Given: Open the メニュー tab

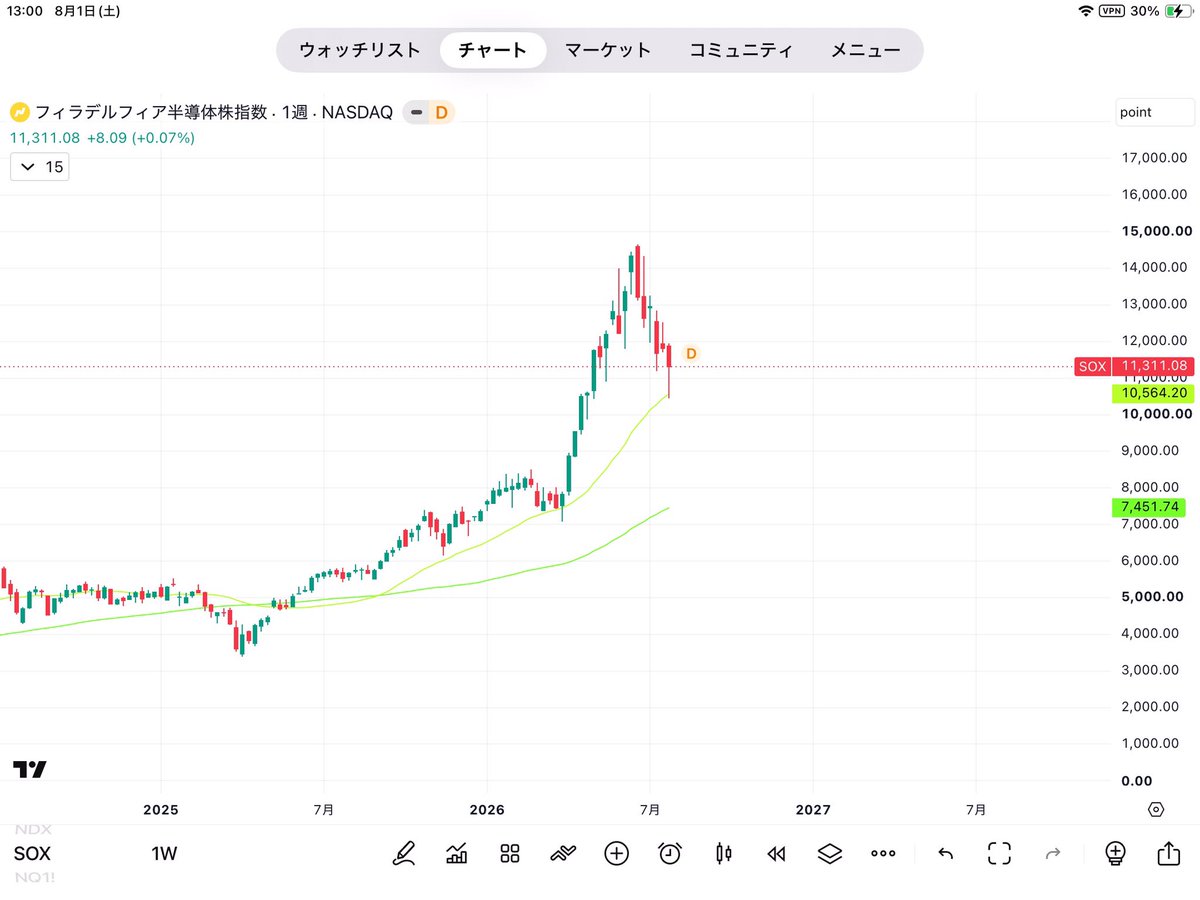Looking at the screenshot, I should [865, 50].
